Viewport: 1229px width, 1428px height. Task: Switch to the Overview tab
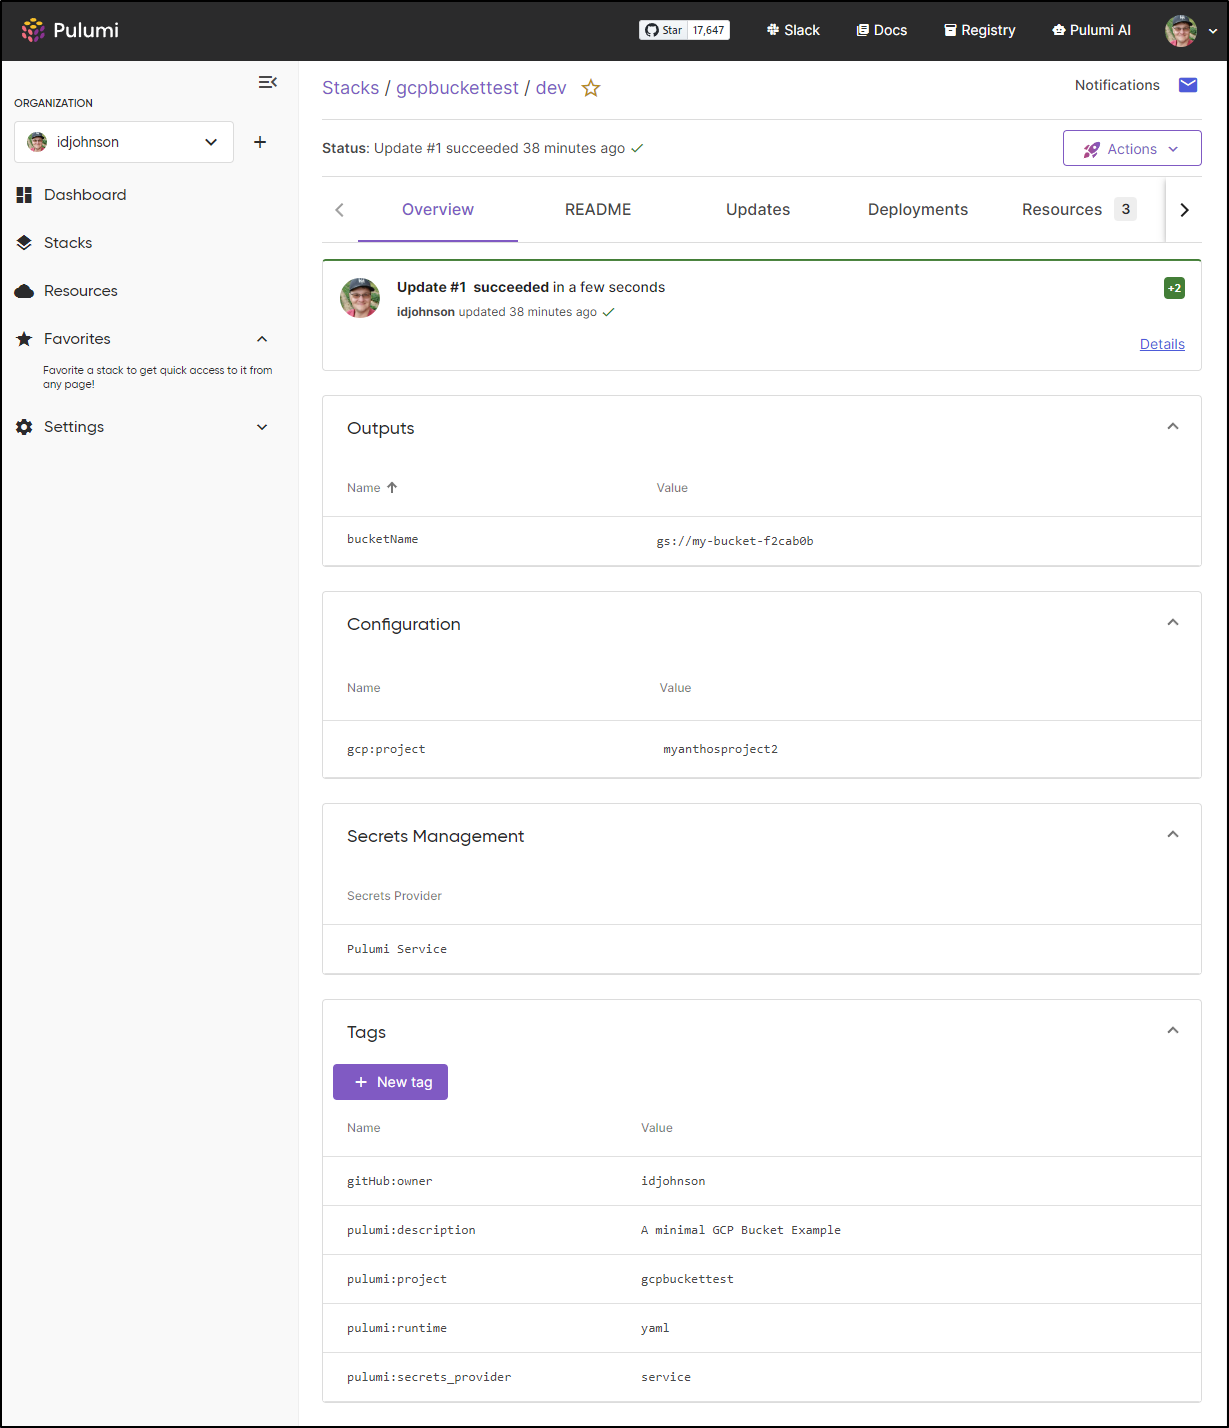point(438,210)
